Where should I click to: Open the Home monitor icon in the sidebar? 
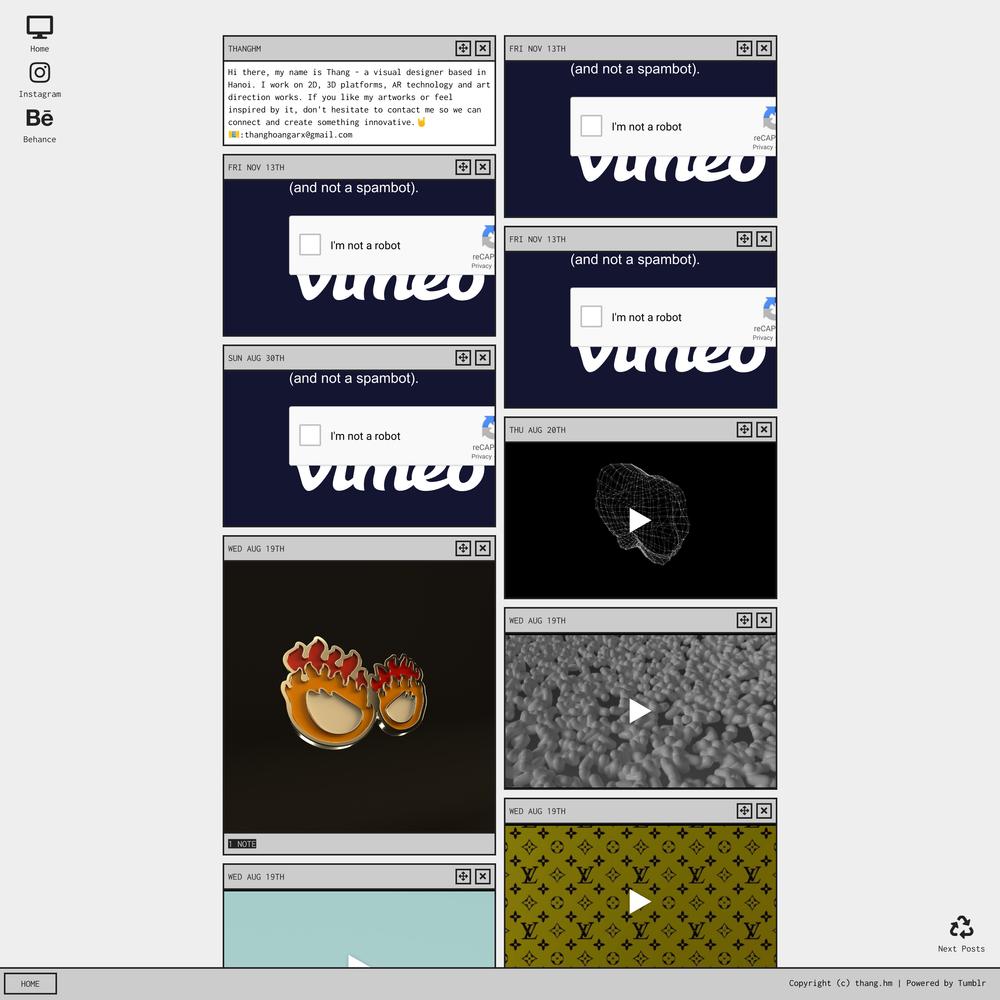click(x=40, y=27)
